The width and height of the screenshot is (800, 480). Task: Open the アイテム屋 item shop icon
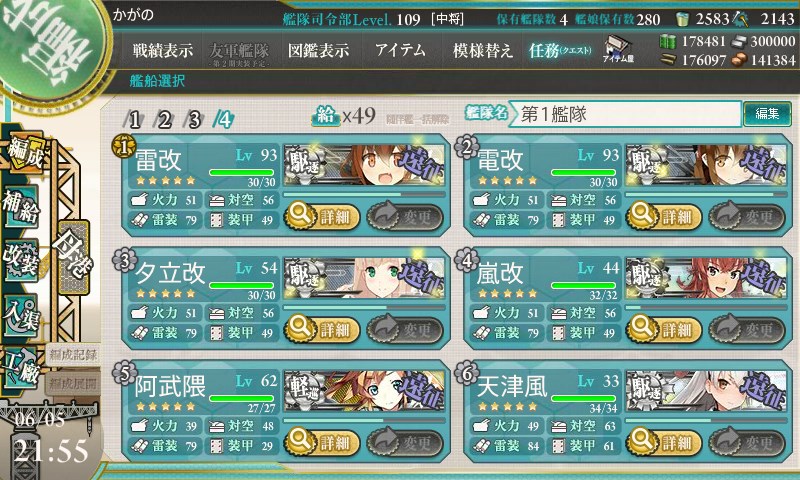tap(618, 49)
